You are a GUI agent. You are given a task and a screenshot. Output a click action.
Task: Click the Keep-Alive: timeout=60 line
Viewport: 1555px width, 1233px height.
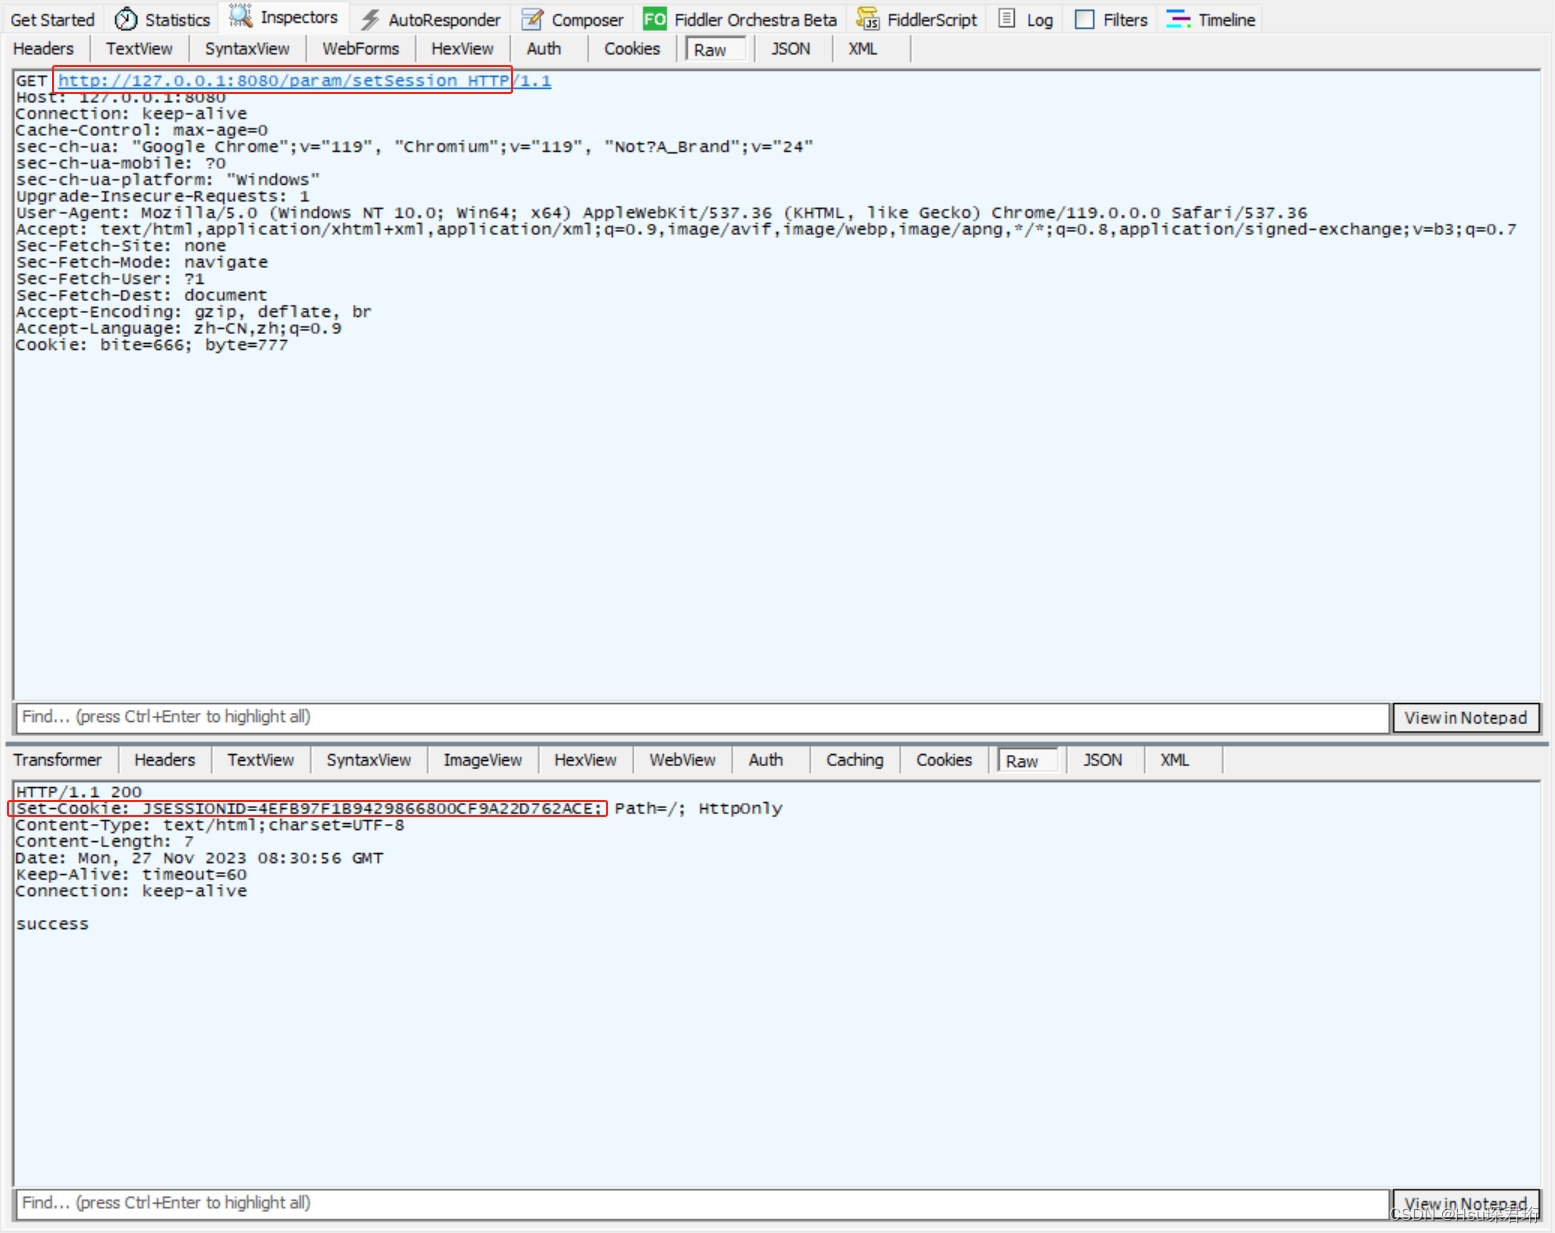131,874
